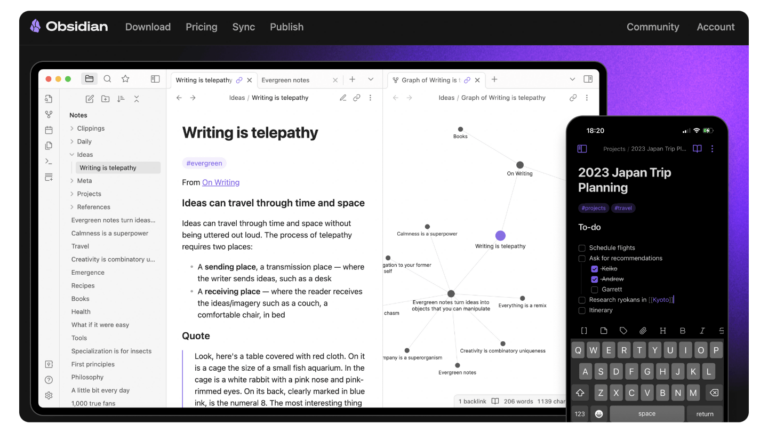Open the file explorer folder icon
Viewport: 768px width, 432px height.
(x=89, y=79)
